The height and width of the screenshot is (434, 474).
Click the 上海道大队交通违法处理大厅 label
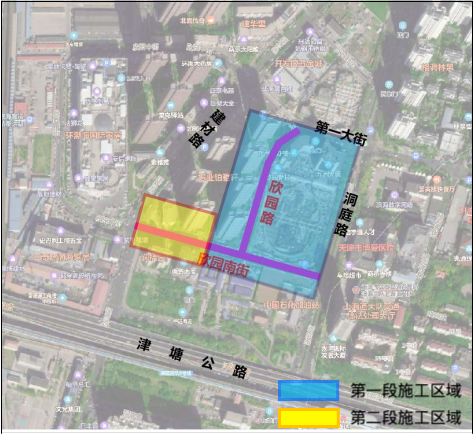(371, 311)
